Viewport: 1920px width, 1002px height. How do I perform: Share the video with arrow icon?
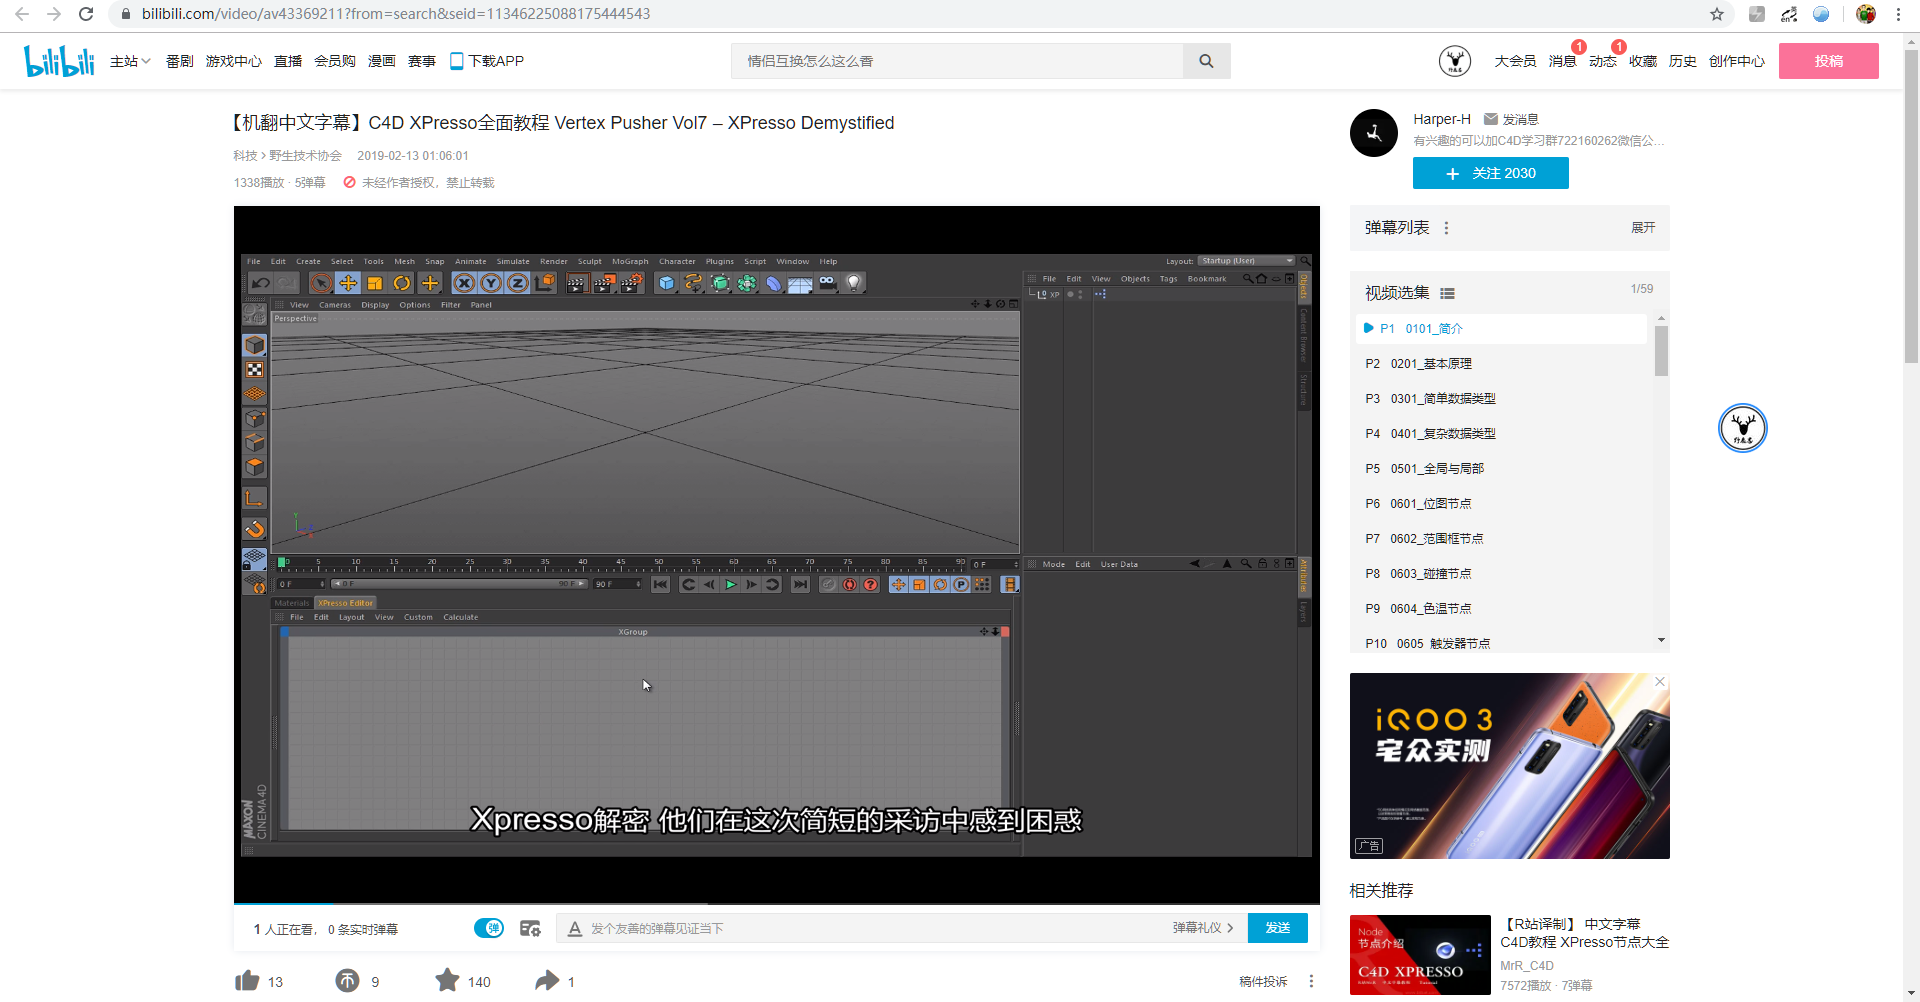(x=547, y=981)
